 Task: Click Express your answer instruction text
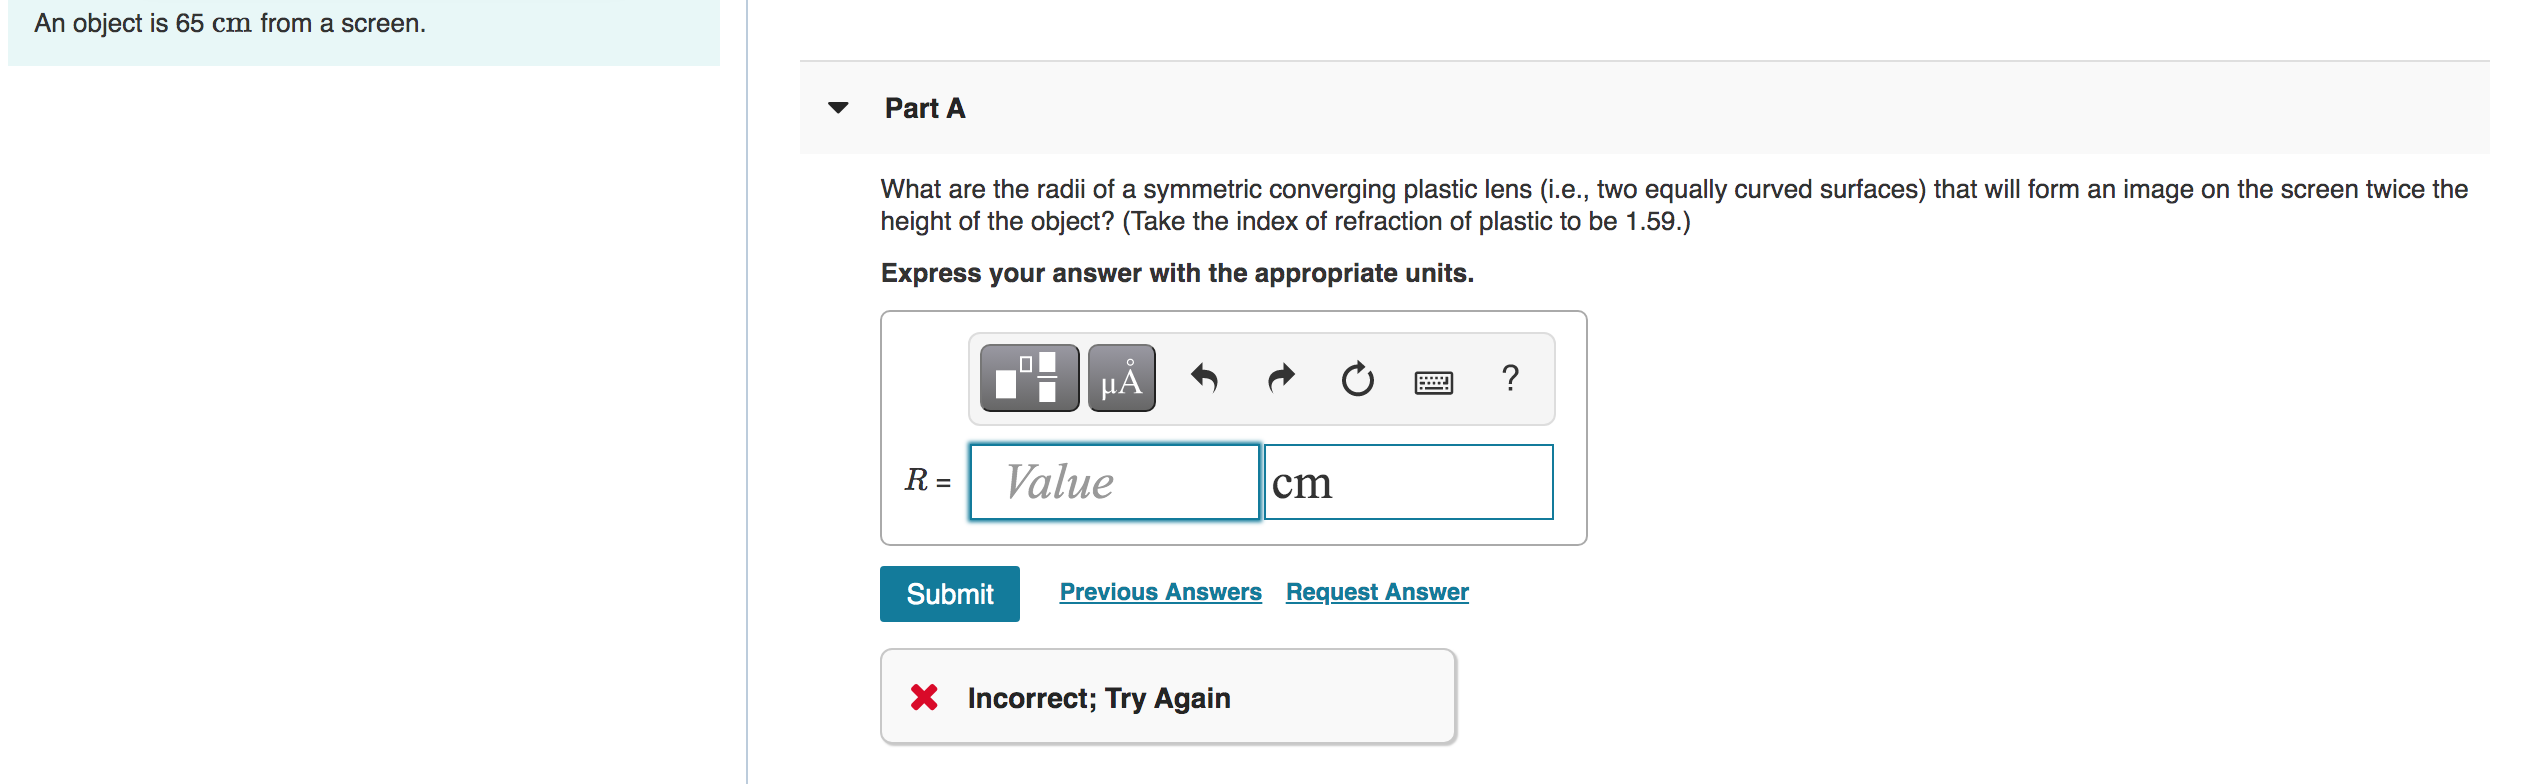1177,273
